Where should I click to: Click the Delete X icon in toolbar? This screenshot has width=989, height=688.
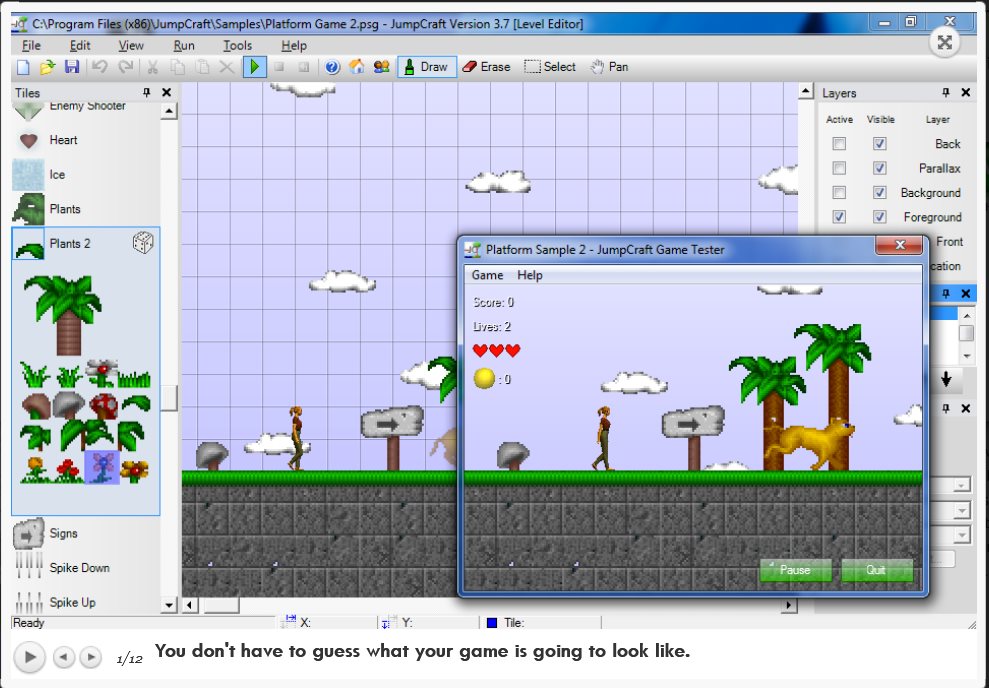click(x=226, y=67)
